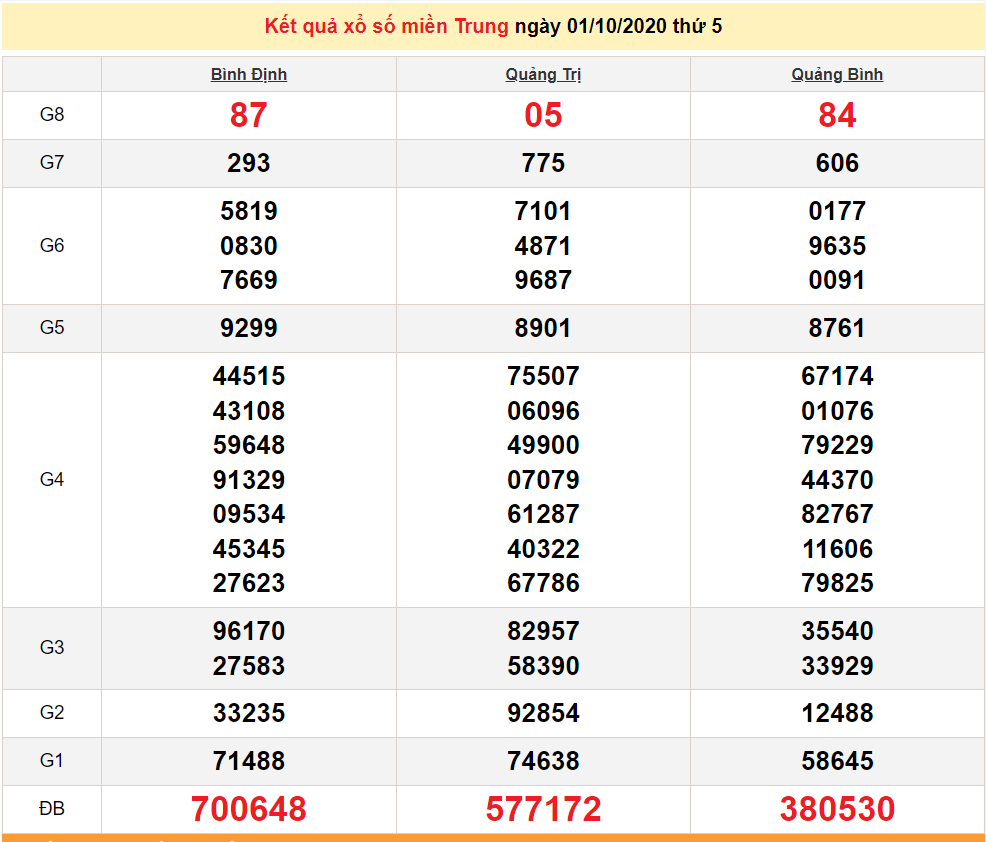Select the G8 number 05 for Quảng Trị
This screenshot has height=842, width=986.
point(542,115)
